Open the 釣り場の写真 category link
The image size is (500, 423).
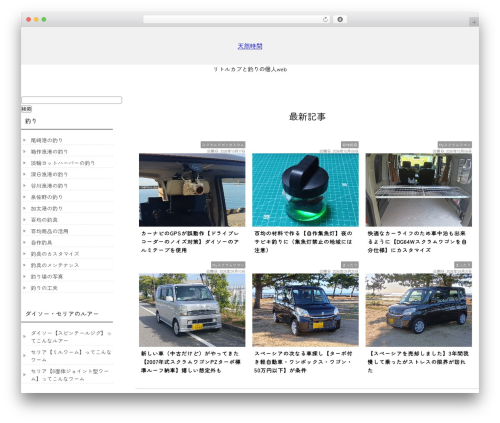click(47, 276)
